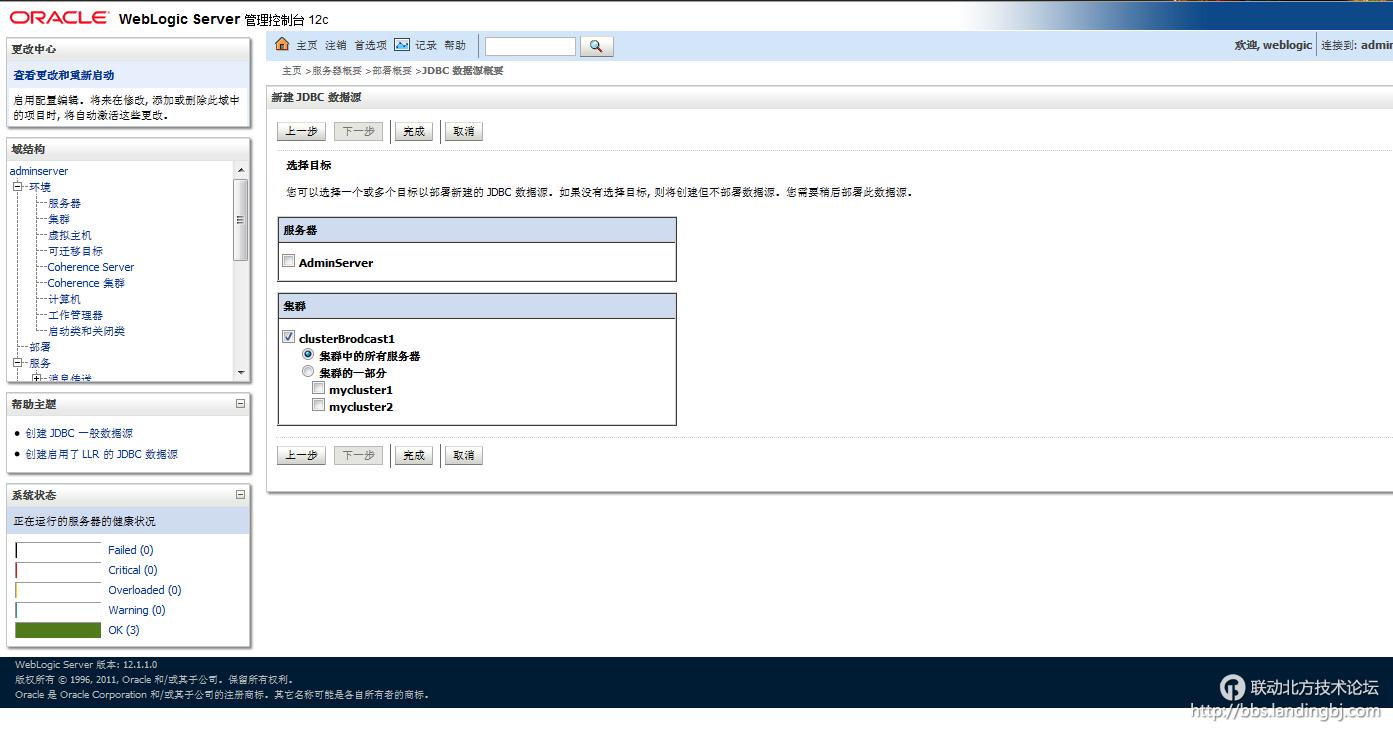1393x732 pixels.
Task: Expand the 消息传送 tree node
Action: pos(37,378)
